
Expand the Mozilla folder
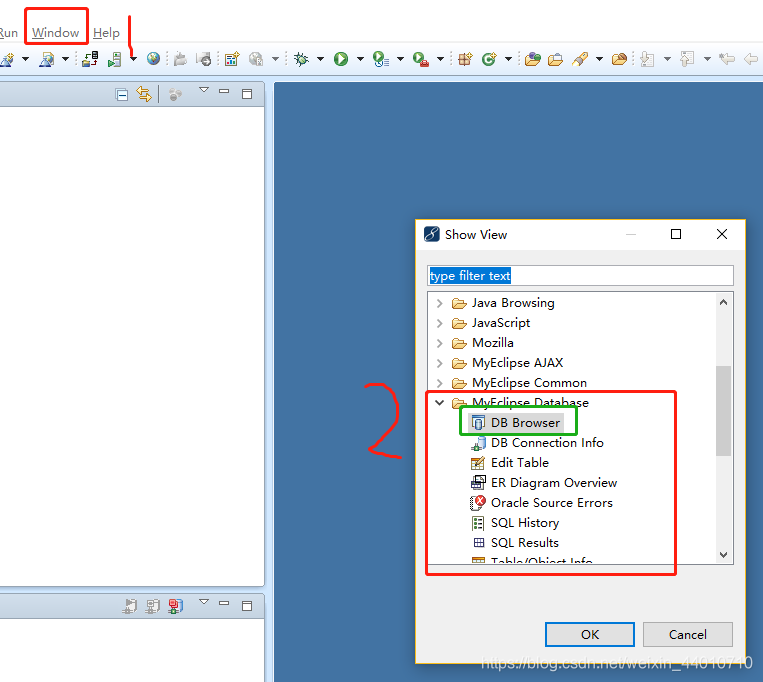tap(439, 343)
